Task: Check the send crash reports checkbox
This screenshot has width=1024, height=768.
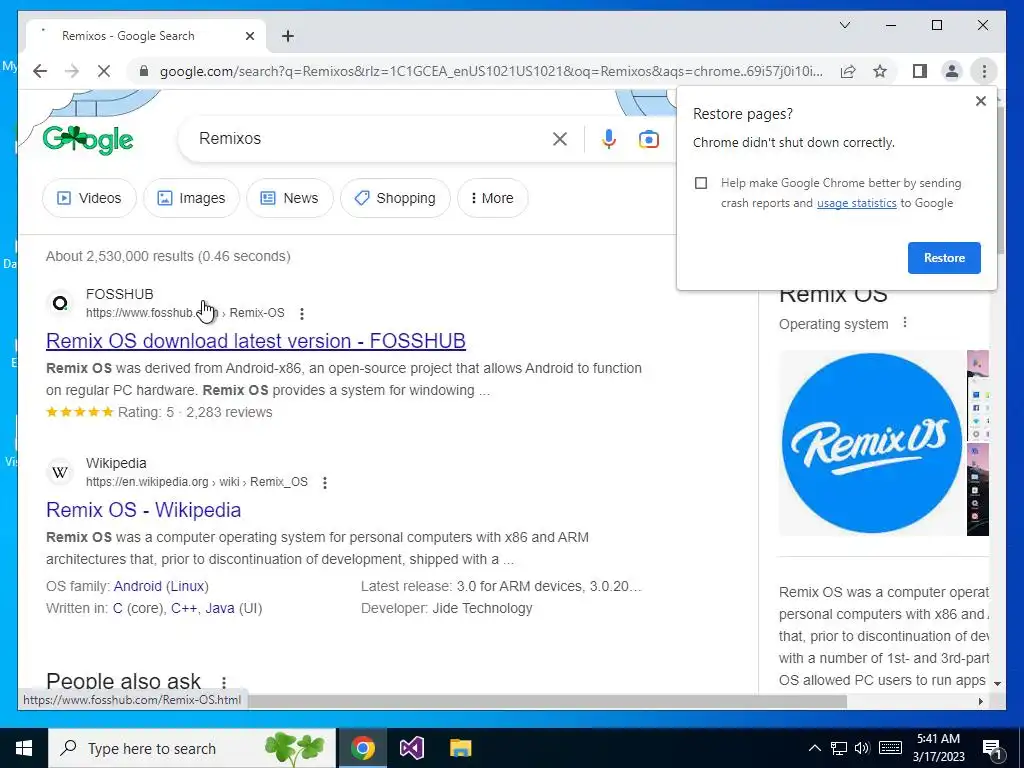Action: point(701,183)
